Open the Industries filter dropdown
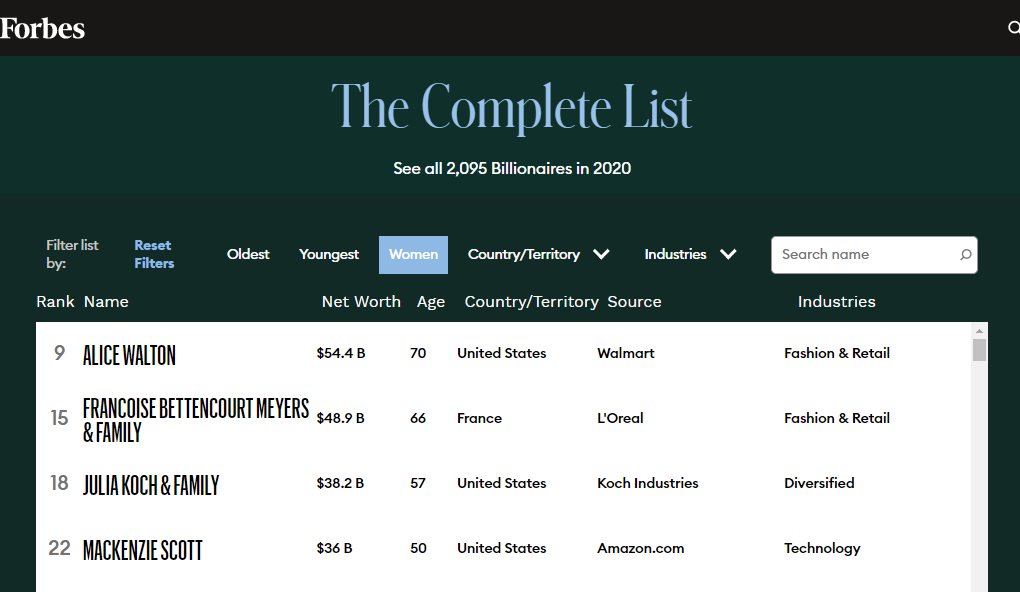 pyautogui.click(x=690, y=255)
